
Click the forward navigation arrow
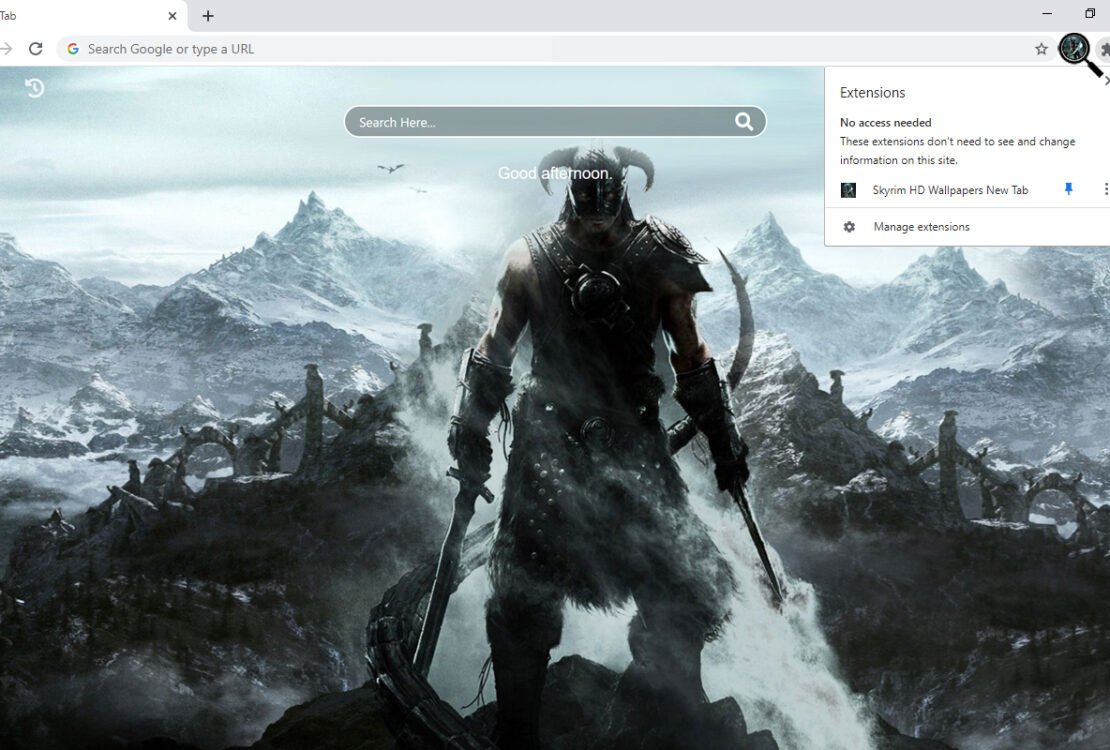pyautogui.click(x=6, y=49)
